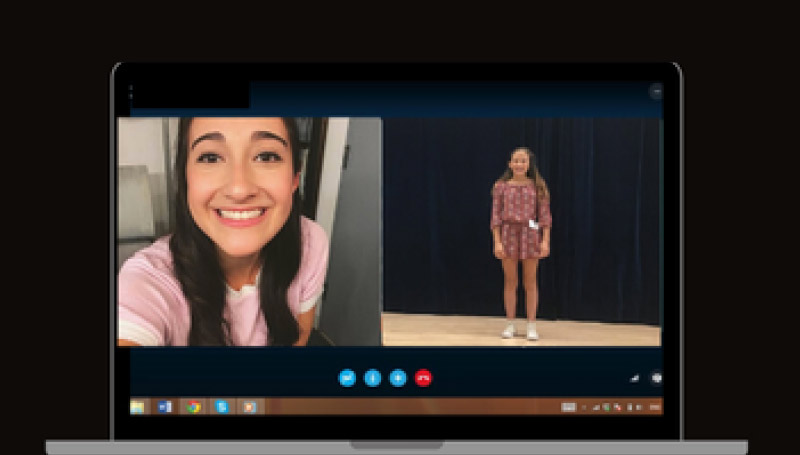Launch Microsoft Word from the taskbar
The height and width of the screenshot is (455, 800).
(165, 407)
